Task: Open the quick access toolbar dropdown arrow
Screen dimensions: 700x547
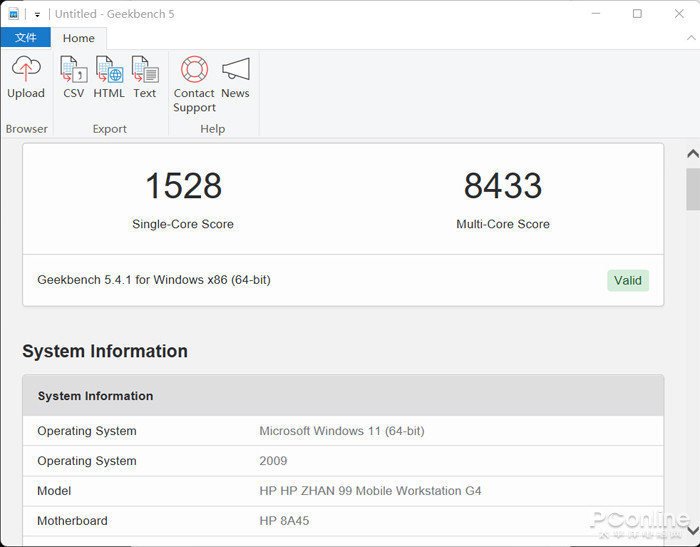Action: tap(38, 15)
